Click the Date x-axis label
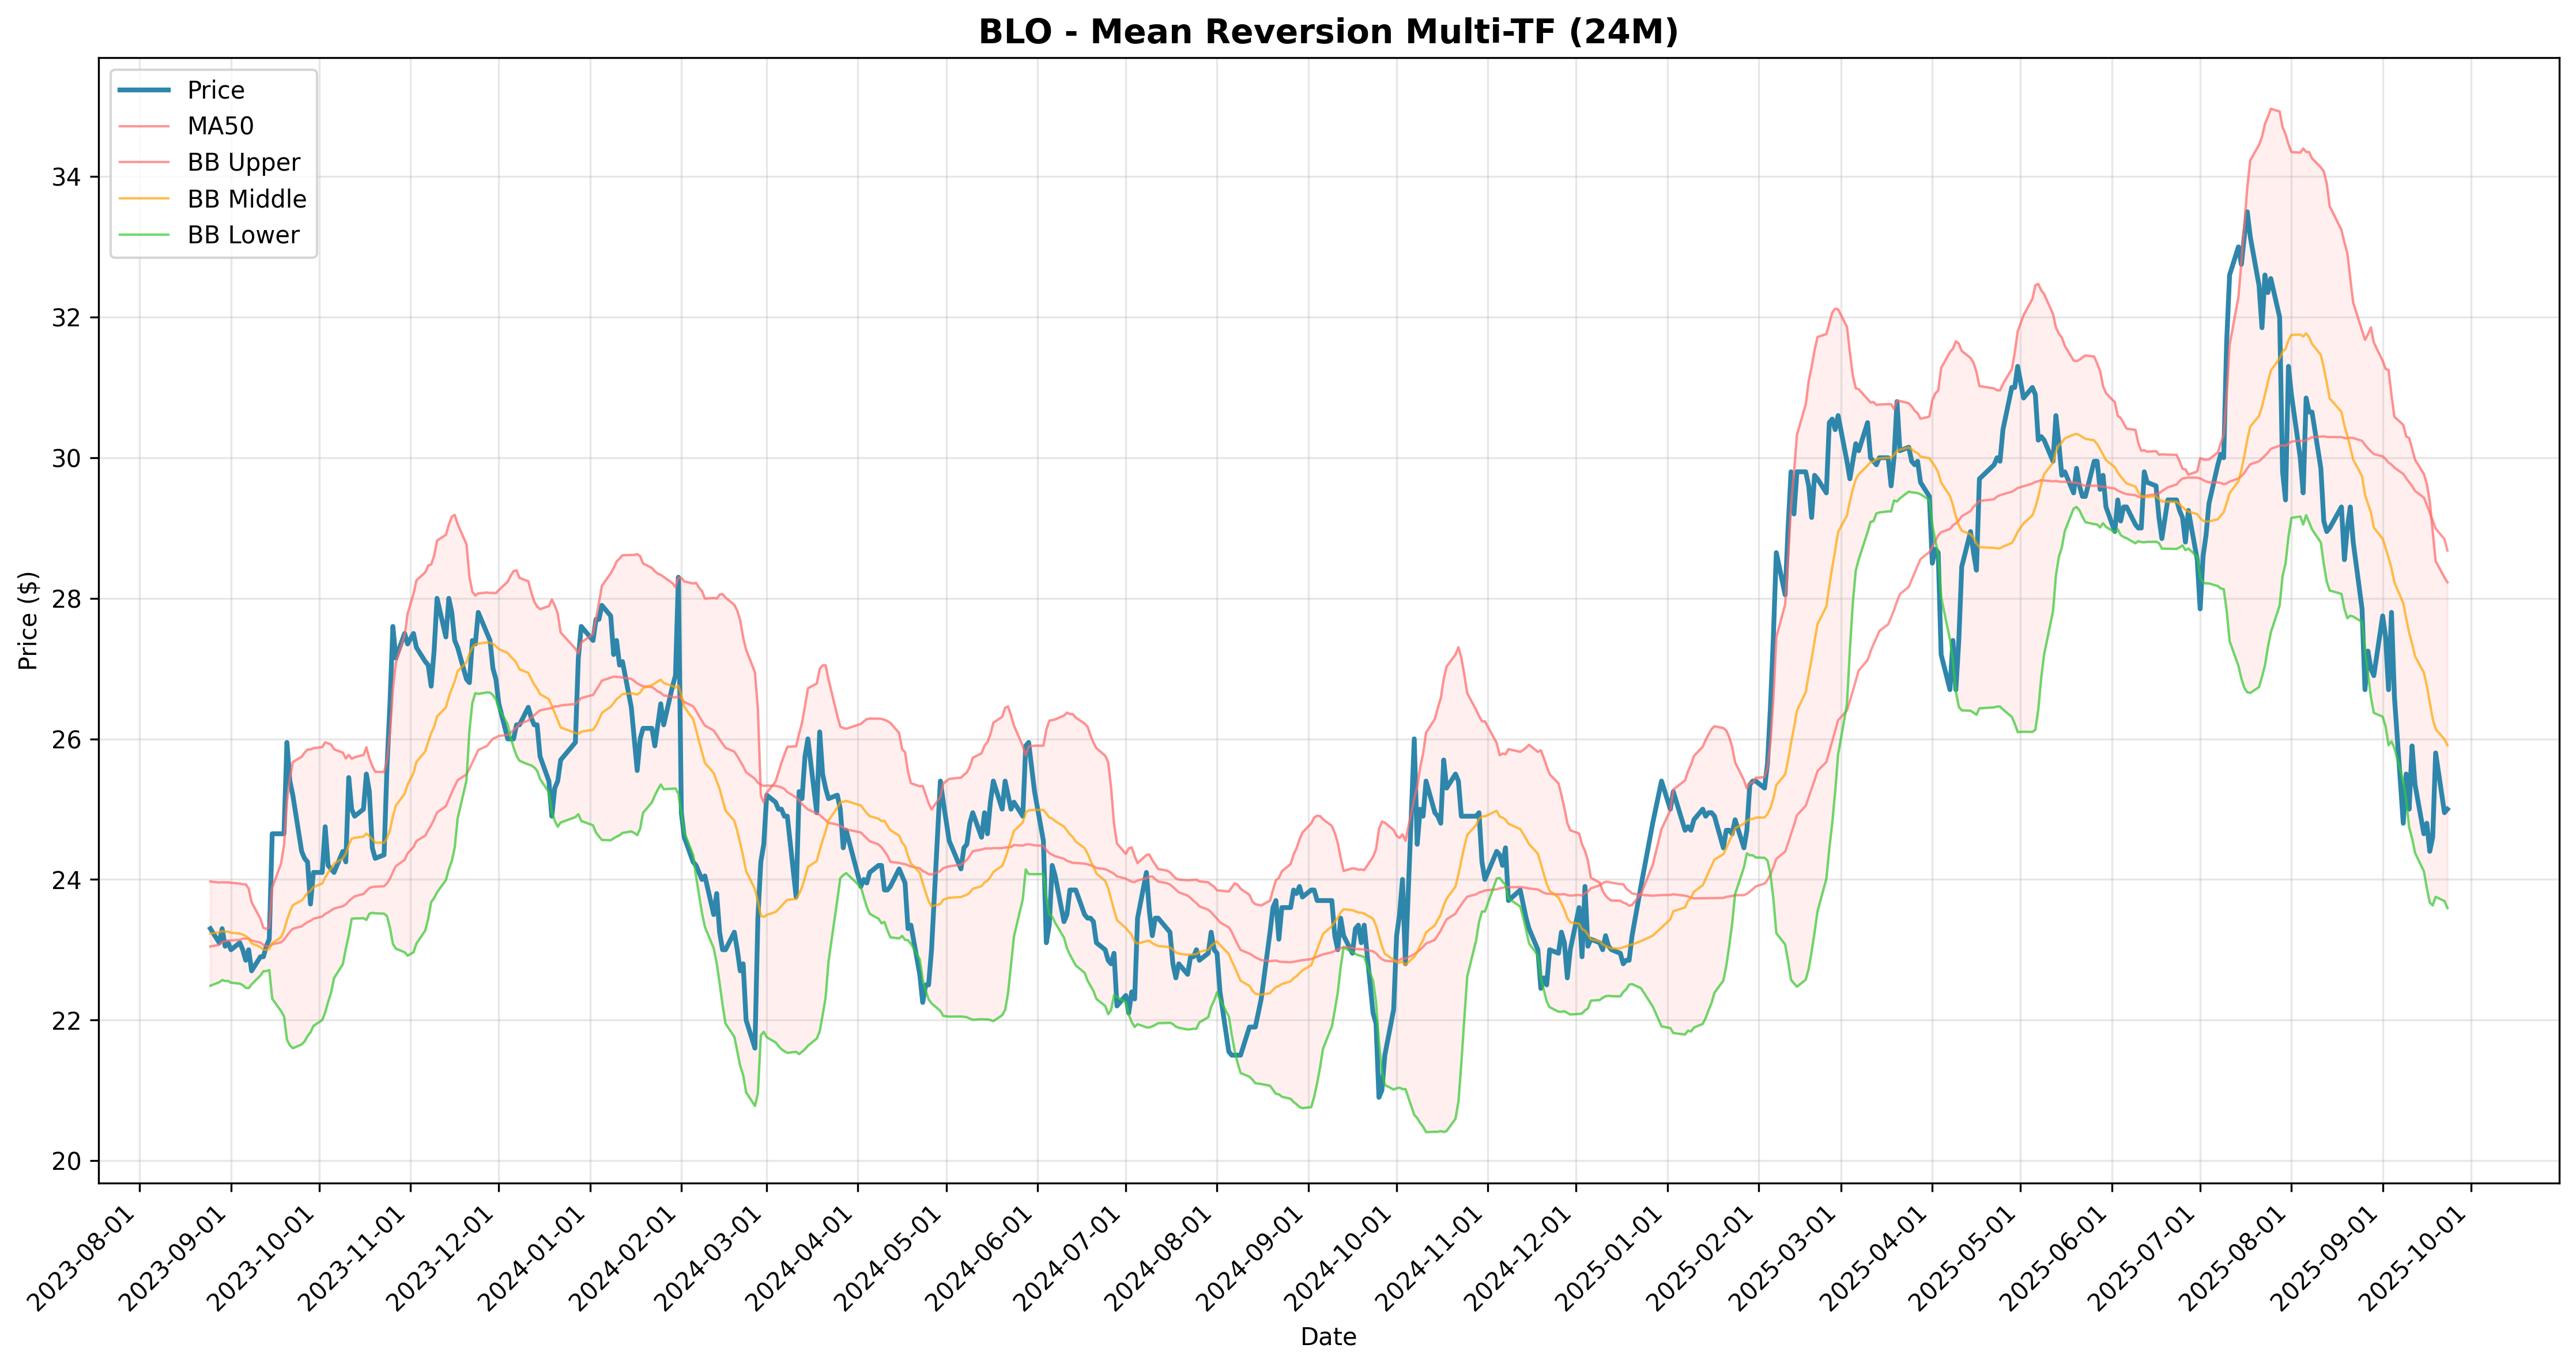The image size is (2576, 1367). point(1328,1337)
